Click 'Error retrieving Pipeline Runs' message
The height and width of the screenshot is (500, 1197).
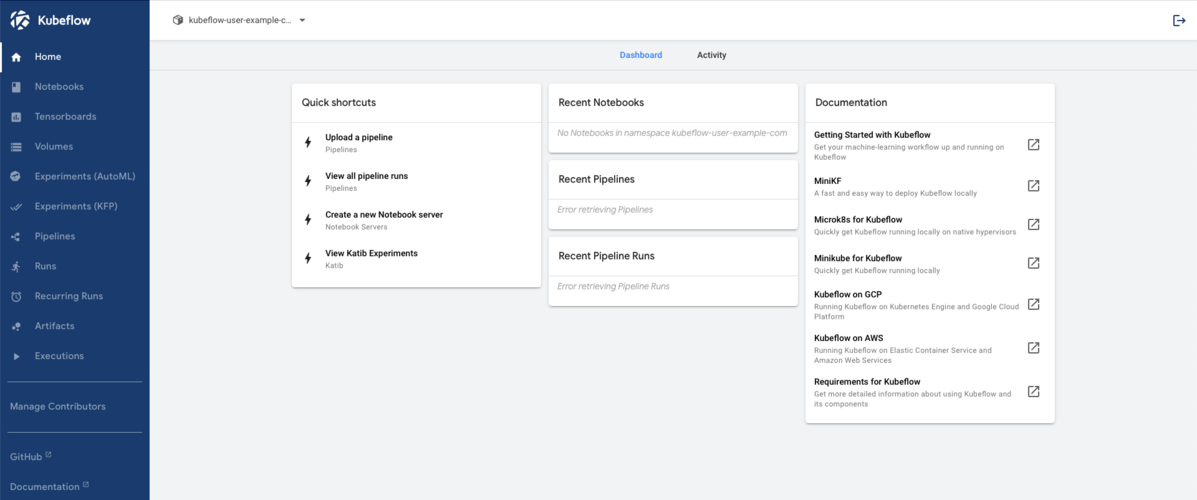click(613, 286)
